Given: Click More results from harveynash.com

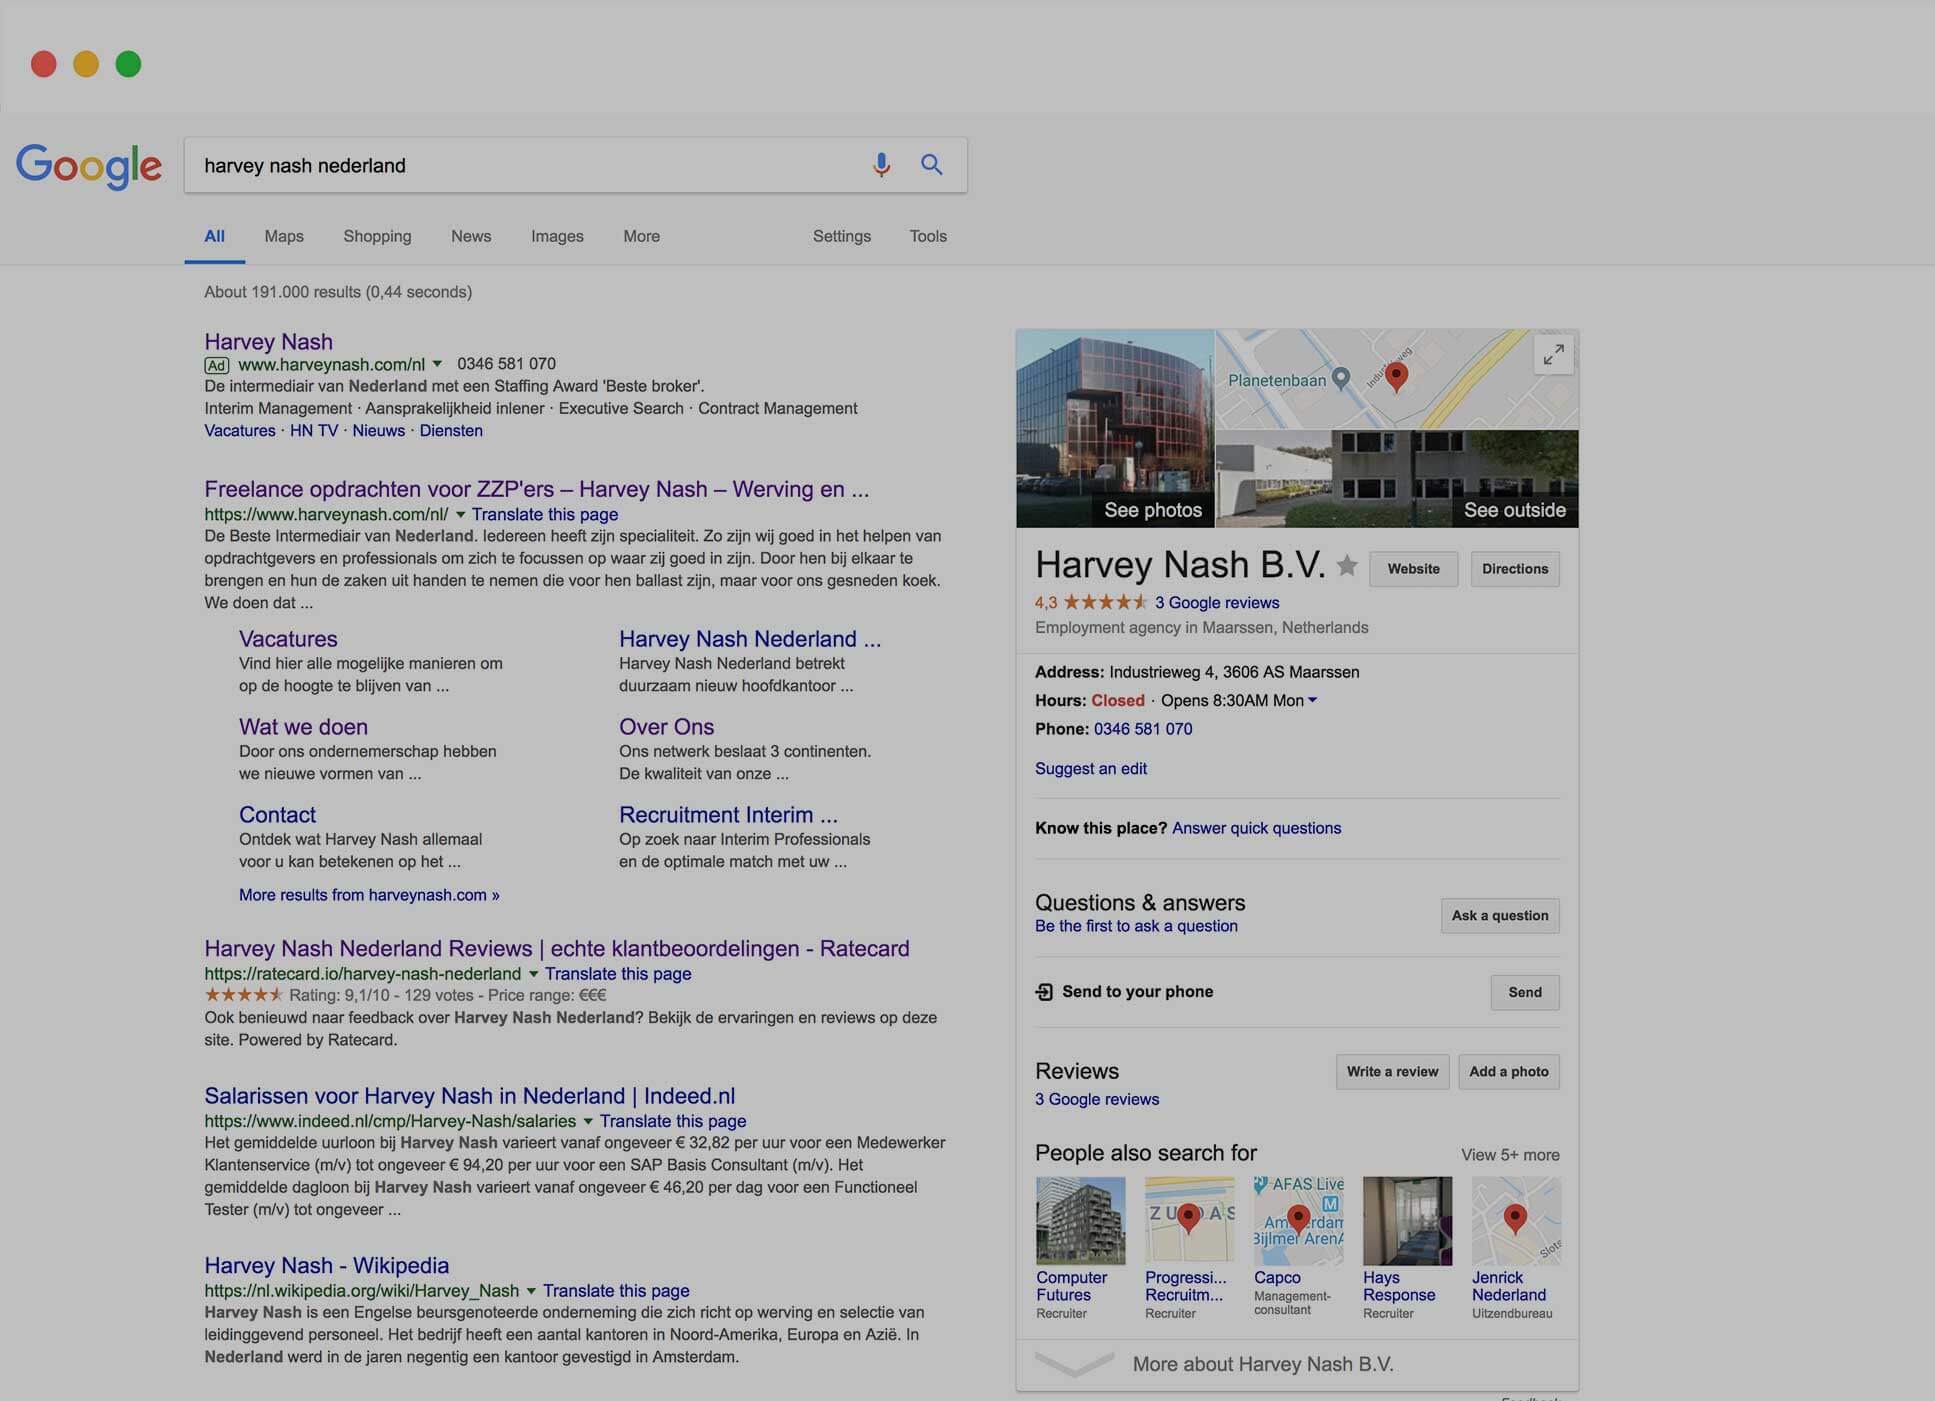Looking at the screenshot, I should tap(369, 896).
